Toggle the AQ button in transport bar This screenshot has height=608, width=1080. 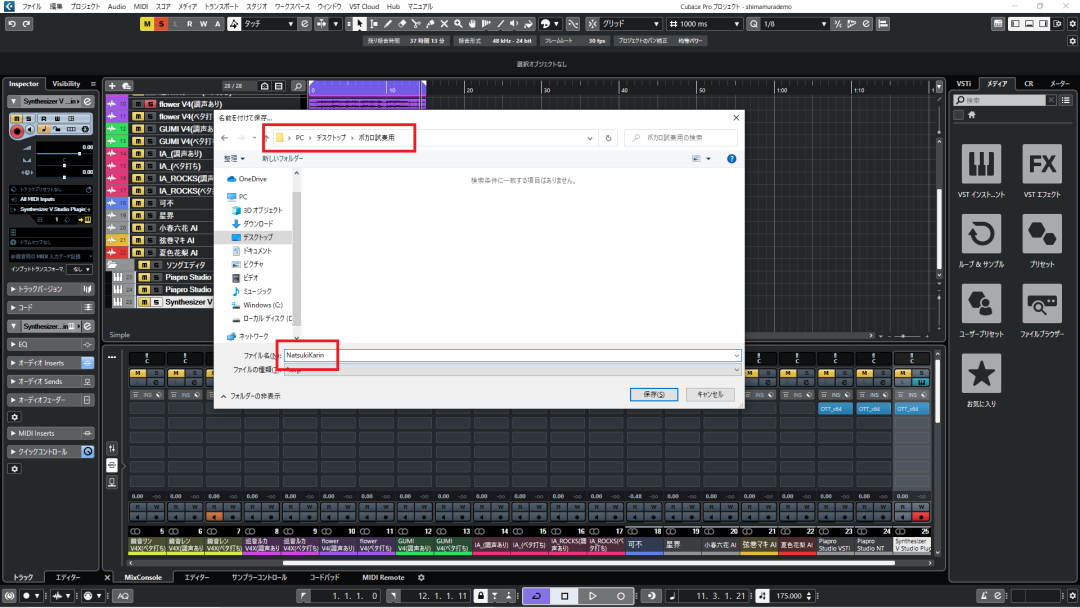pos(123,596)
